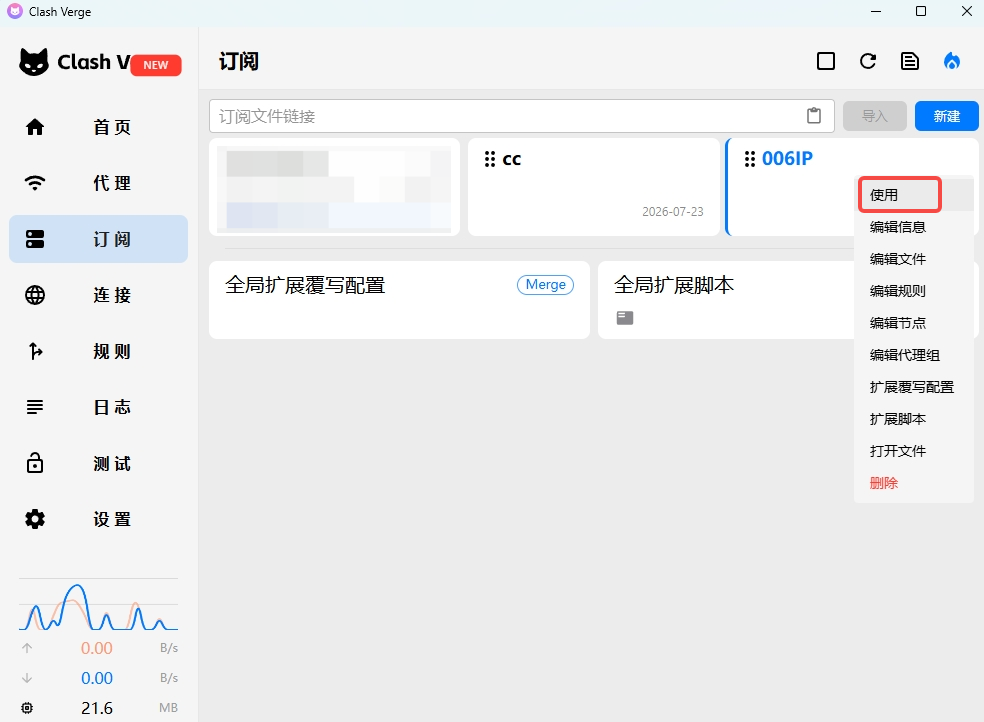Choose 扩展覆写配置 from the context menu
The image size is (984, 722).
[914, 387]
